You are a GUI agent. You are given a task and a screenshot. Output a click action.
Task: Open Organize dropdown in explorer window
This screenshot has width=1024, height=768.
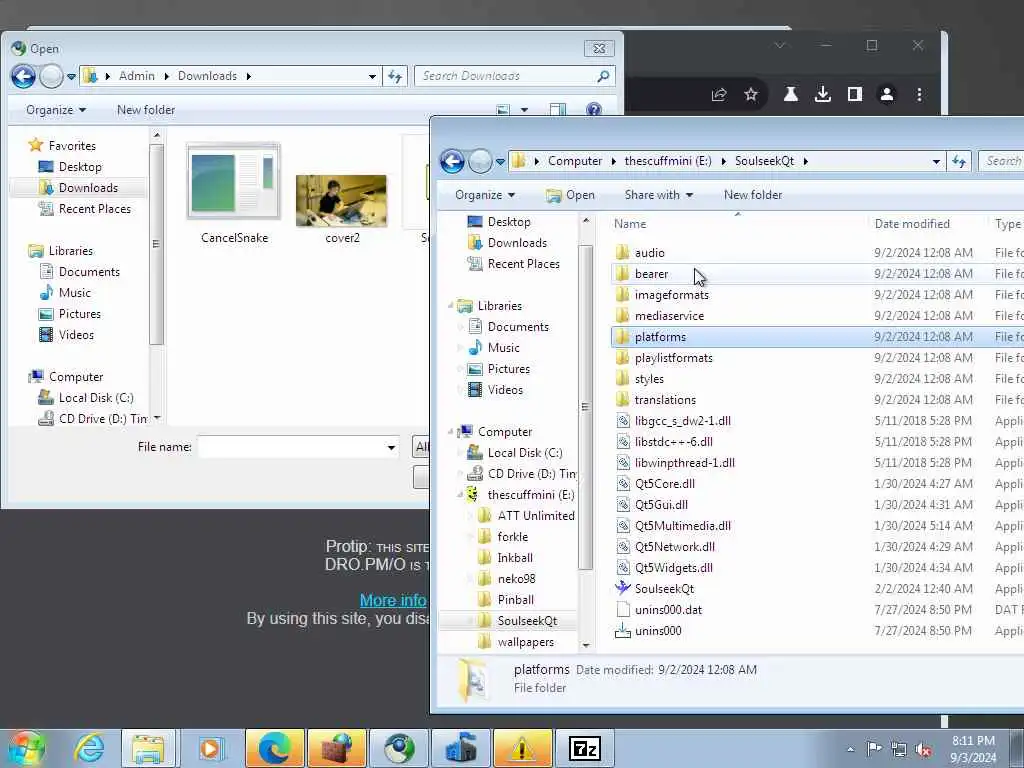click(485, 195)
